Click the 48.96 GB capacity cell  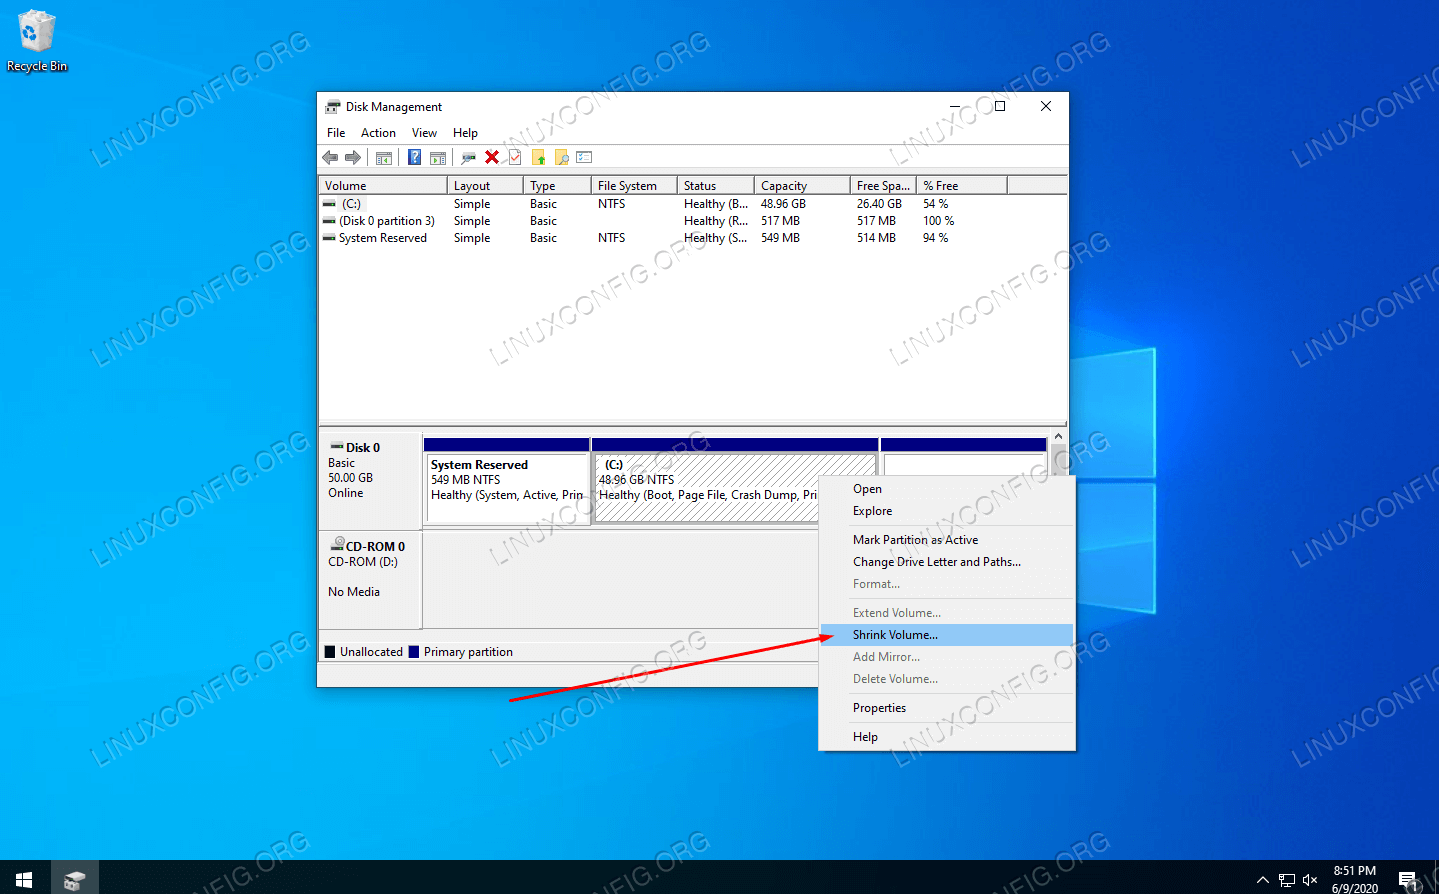coord(783,204)
